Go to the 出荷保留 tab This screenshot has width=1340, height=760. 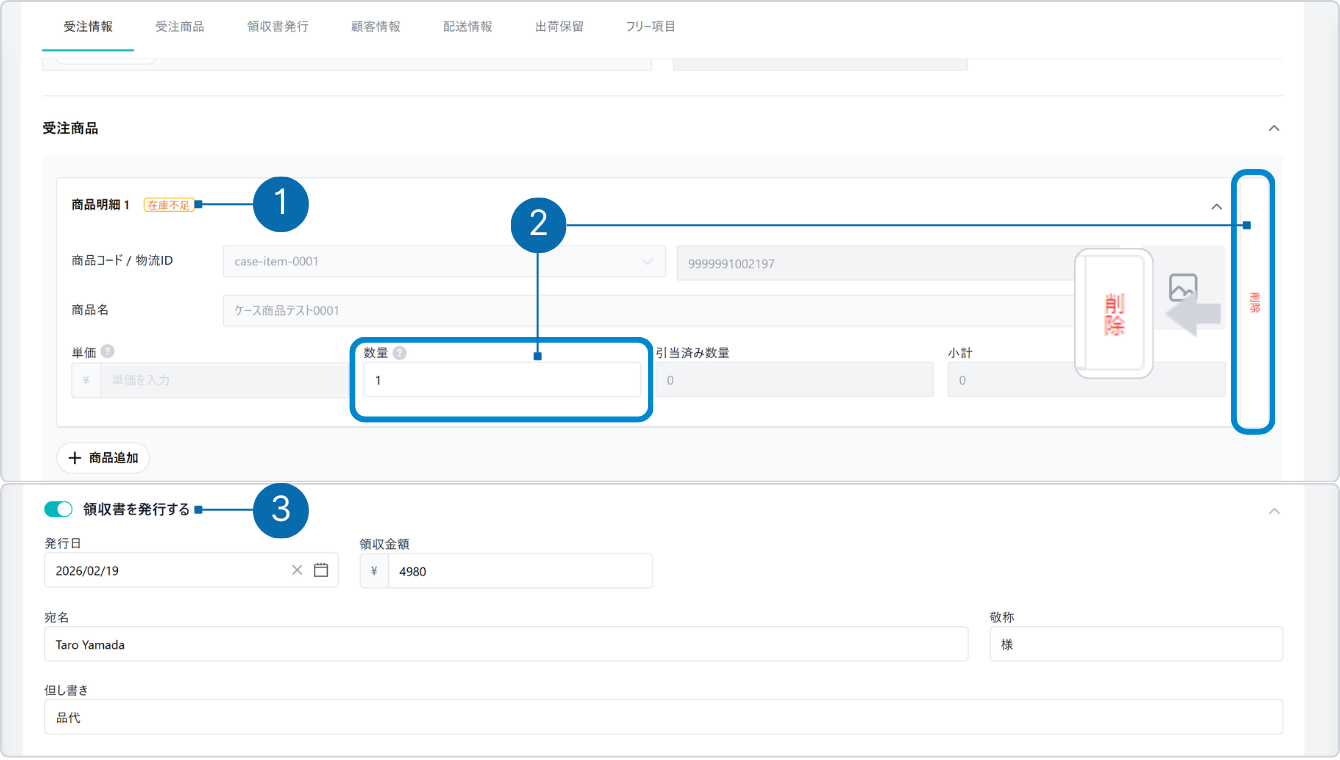(x=559, y=27)
